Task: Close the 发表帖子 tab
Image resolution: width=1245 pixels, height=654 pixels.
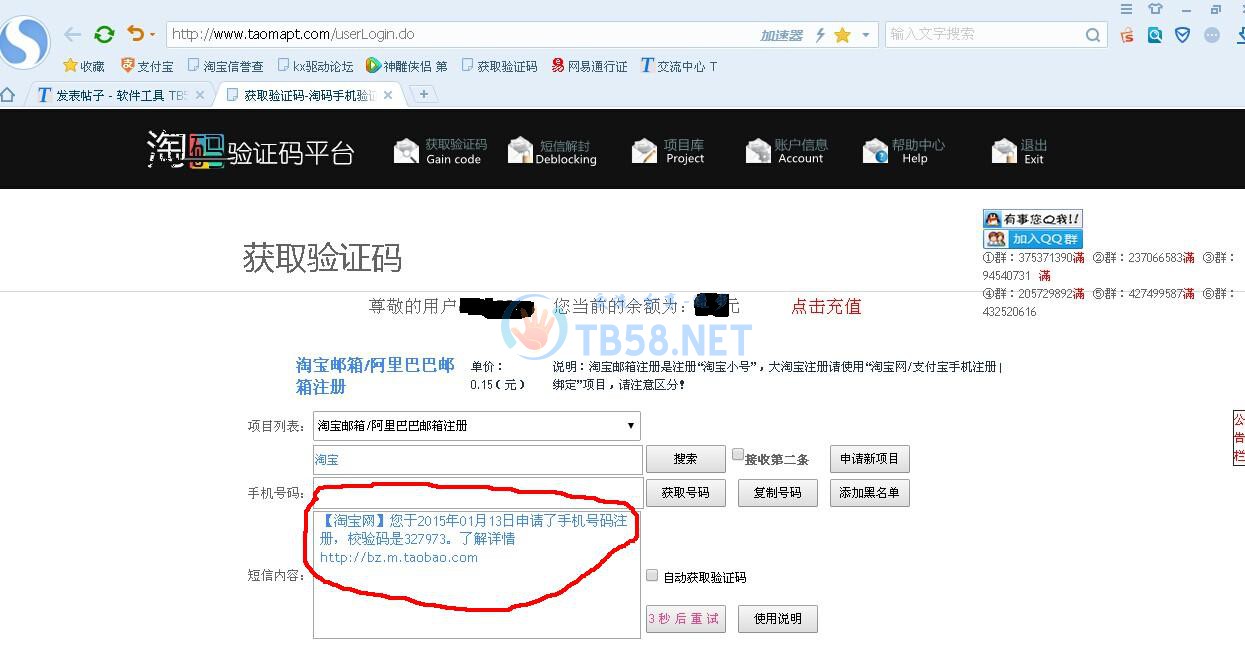Action: (x=200, y=95)
